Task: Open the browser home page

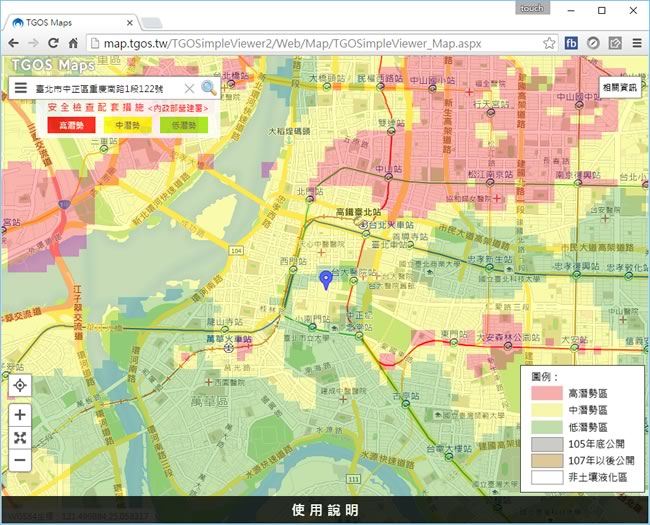Action: click(x=73, y=43)
